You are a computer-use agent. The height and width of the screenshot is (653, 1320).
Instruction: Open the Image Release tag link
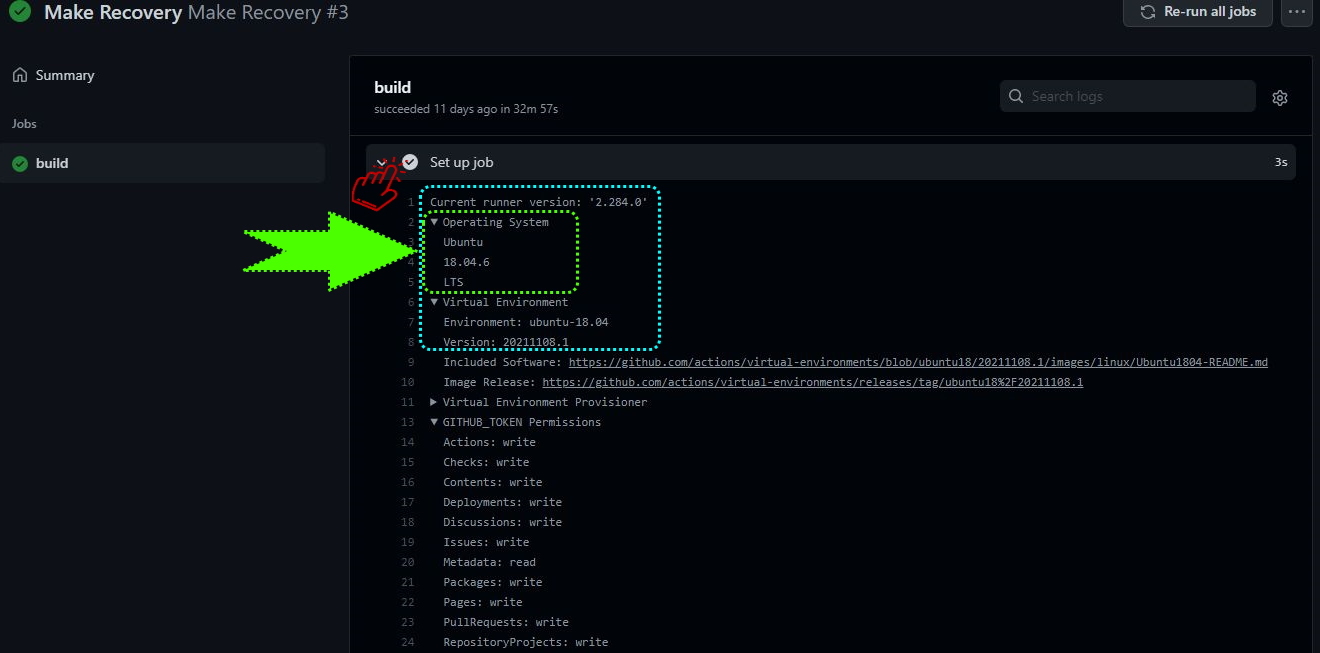[x=812, y=382]
